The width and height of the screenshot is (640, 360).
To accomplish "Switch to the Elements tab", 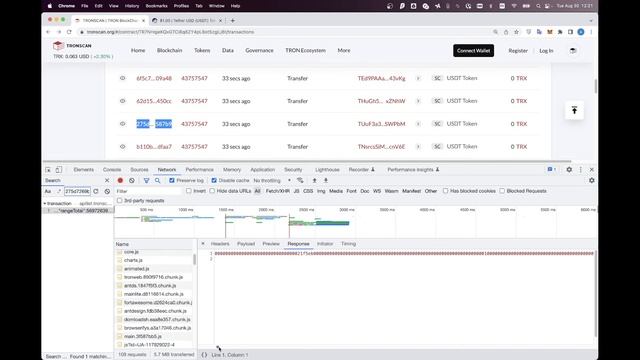I will (84, 169).
